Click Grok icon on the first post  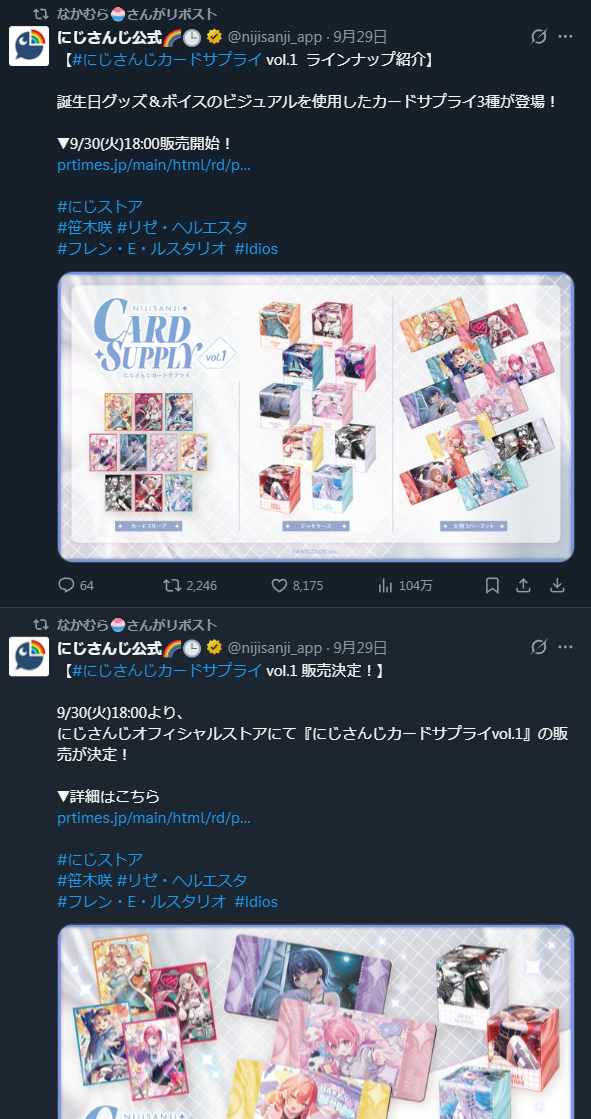539,36
